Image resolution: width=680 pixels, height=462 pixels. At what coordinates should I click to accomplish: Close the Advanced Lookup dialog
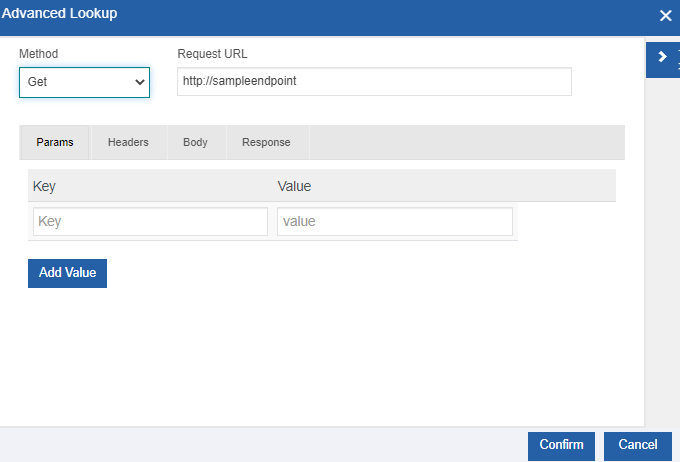[665, 16]
